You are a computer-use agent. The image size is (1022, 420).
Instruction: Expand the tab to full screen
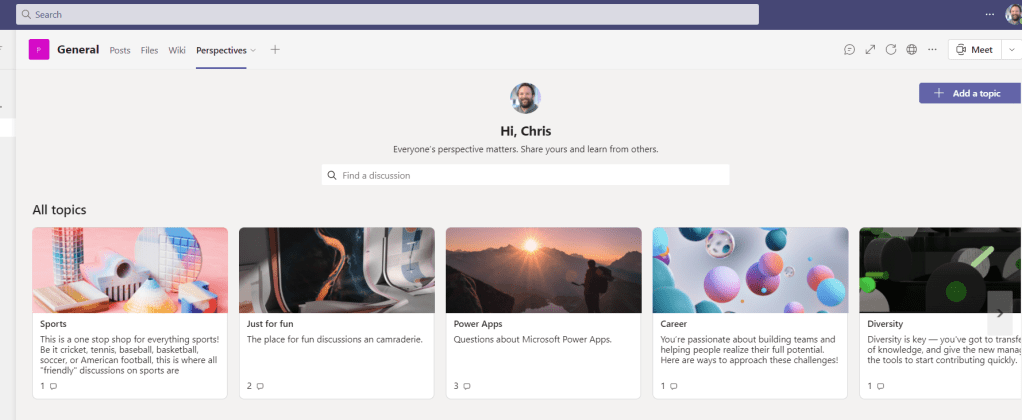[x=870, y=50]
